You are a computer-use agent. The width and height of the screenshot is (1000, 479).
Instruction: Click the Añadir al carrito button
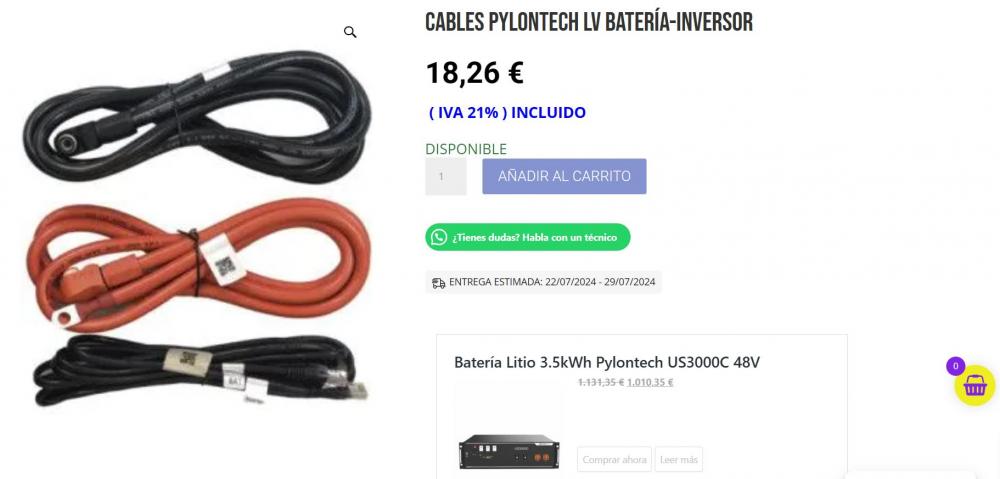click(x=564, y=176)
